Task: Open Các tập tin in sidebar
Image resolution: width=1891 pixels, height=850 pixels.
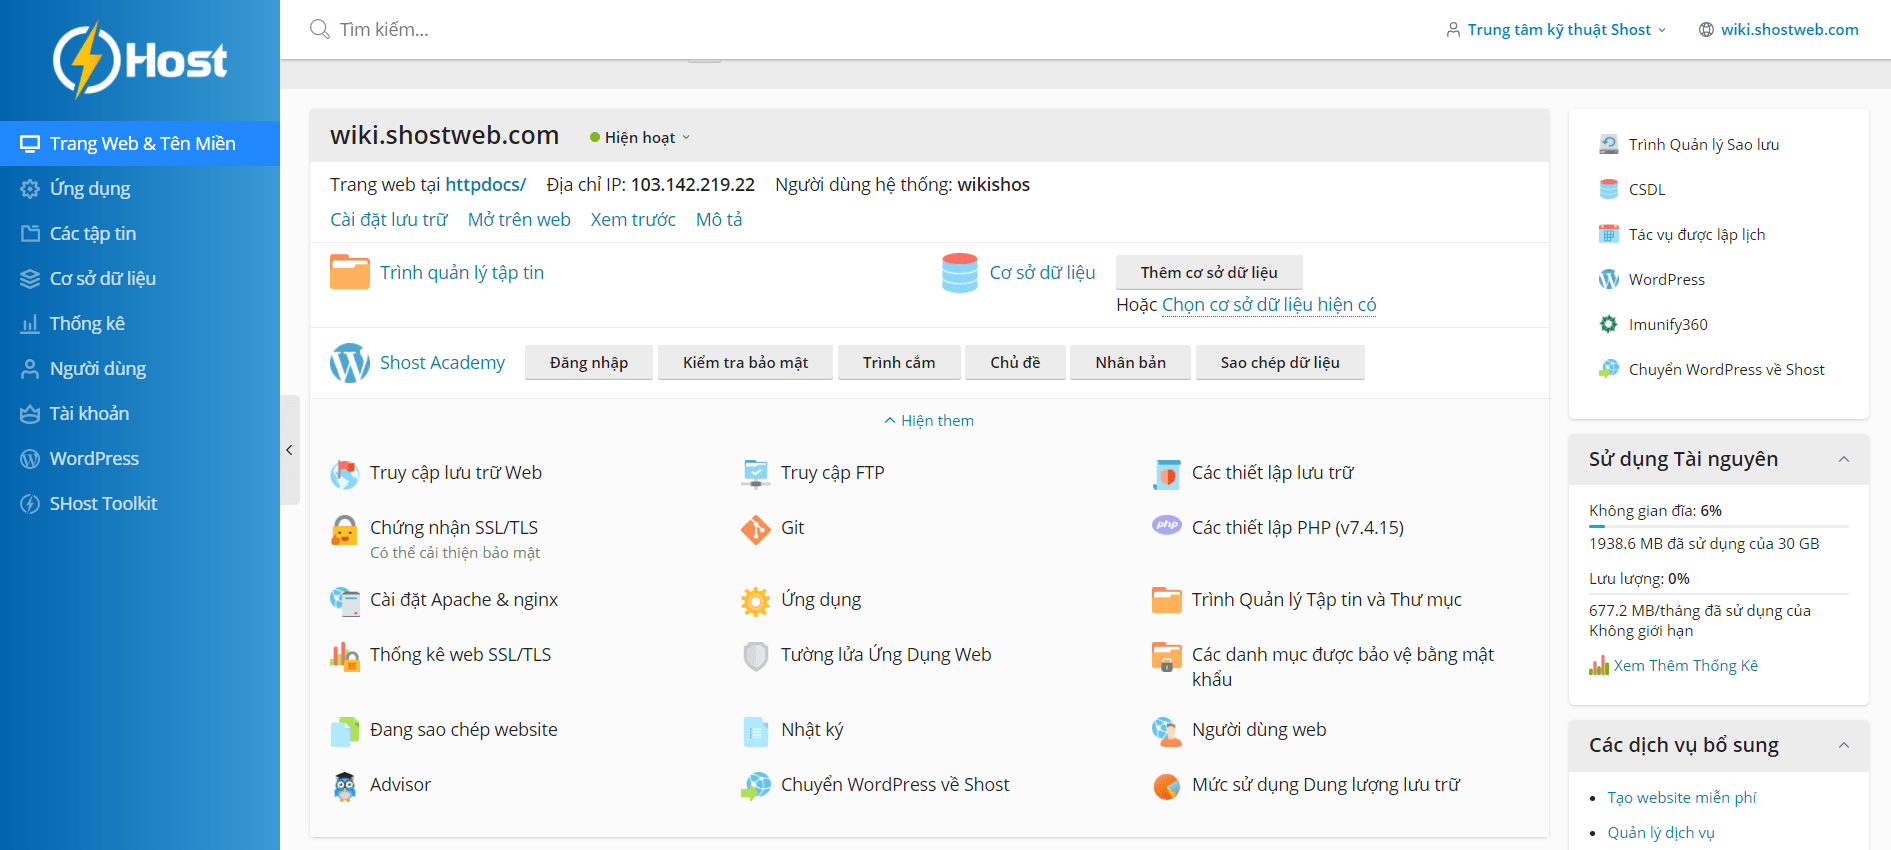Action: [140, 233]
